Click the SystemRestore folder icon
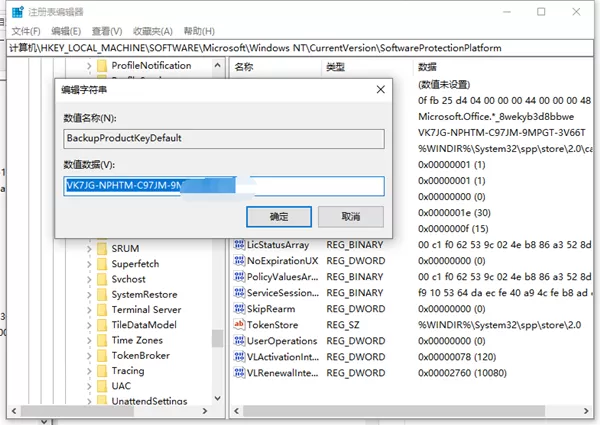 point(102,295)
